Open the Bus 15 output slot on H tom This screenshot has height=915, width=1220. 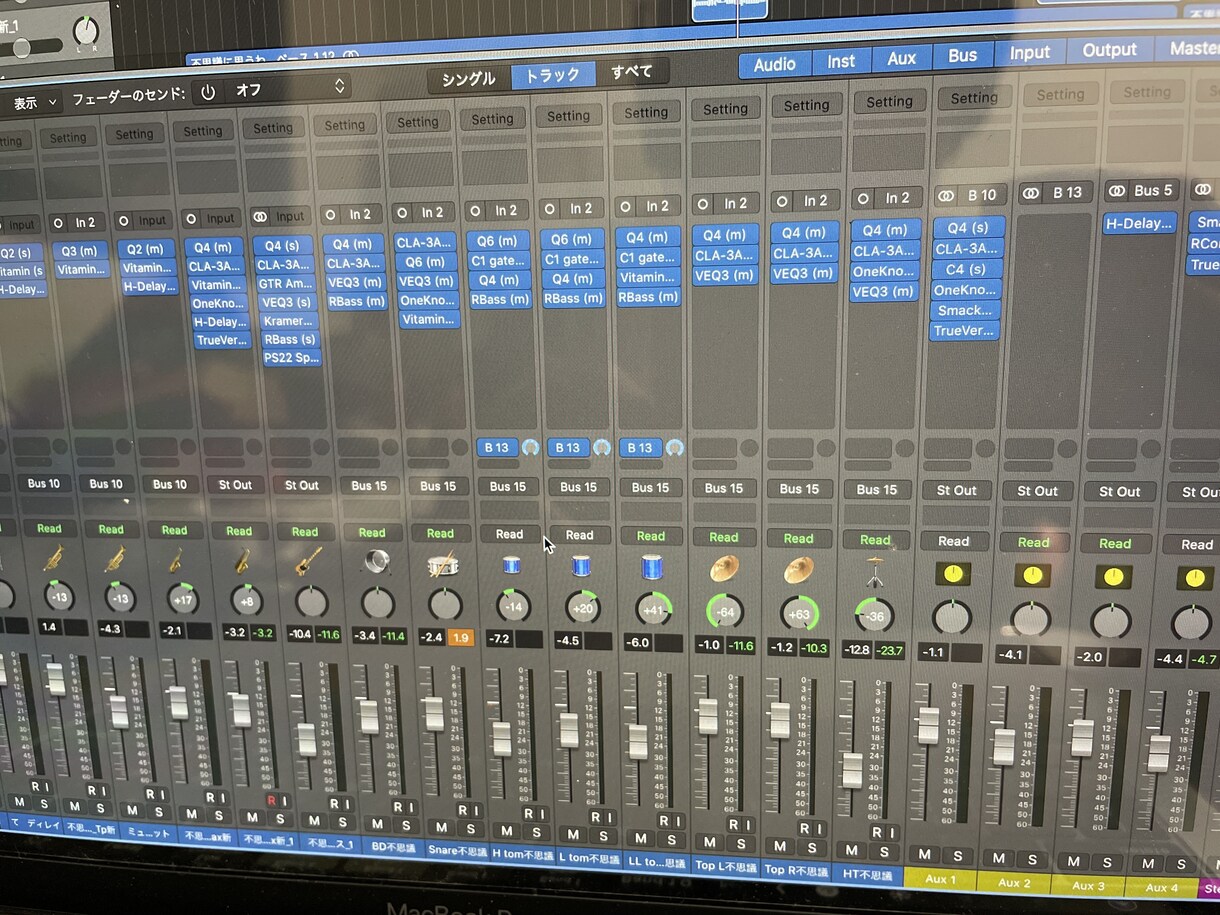tap(508, 487)
